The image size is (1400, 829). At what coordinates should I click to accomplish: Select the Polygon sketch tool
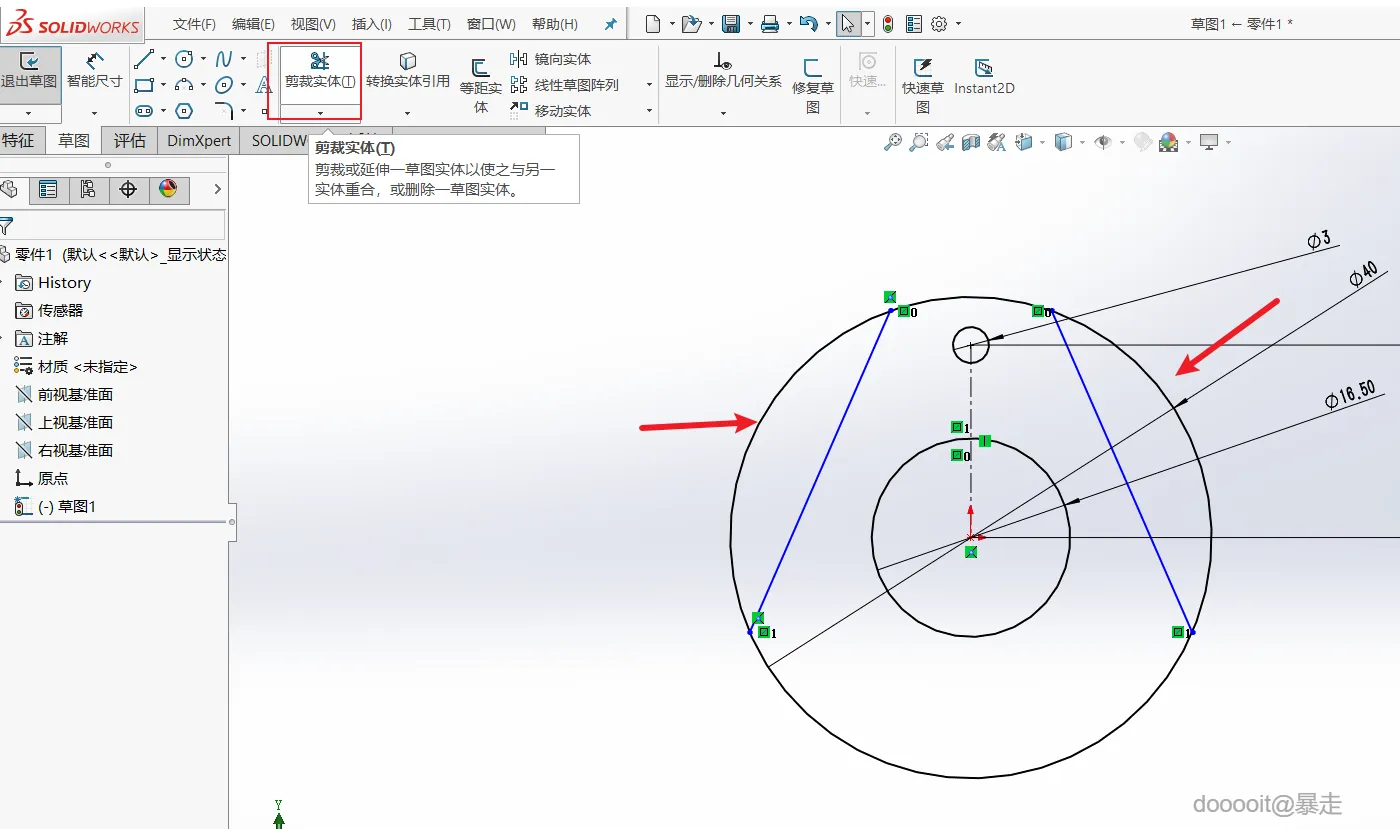click(x=184, y=111)
